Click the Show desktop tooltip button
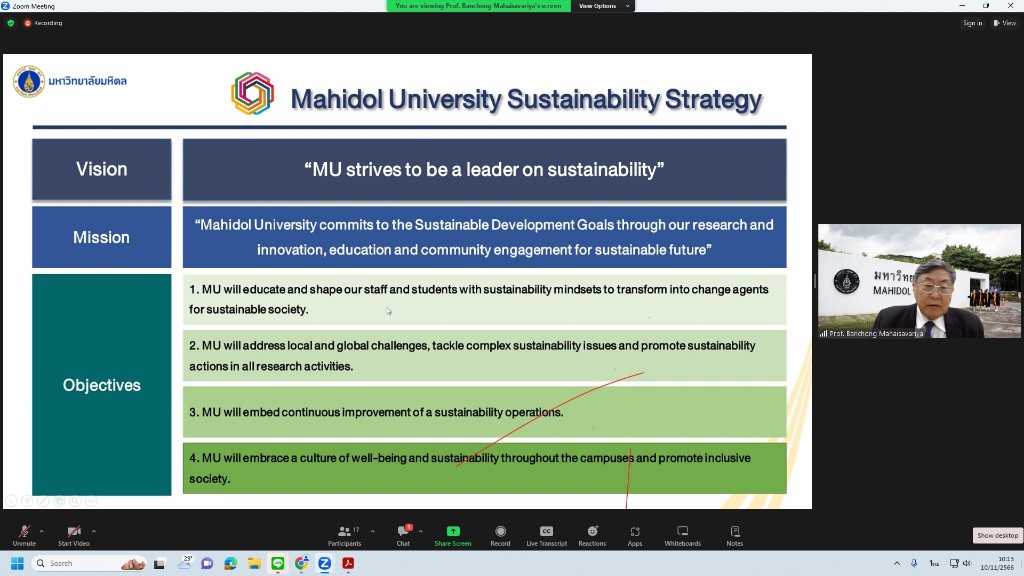1024x576 pixels. tap(997, 536)
